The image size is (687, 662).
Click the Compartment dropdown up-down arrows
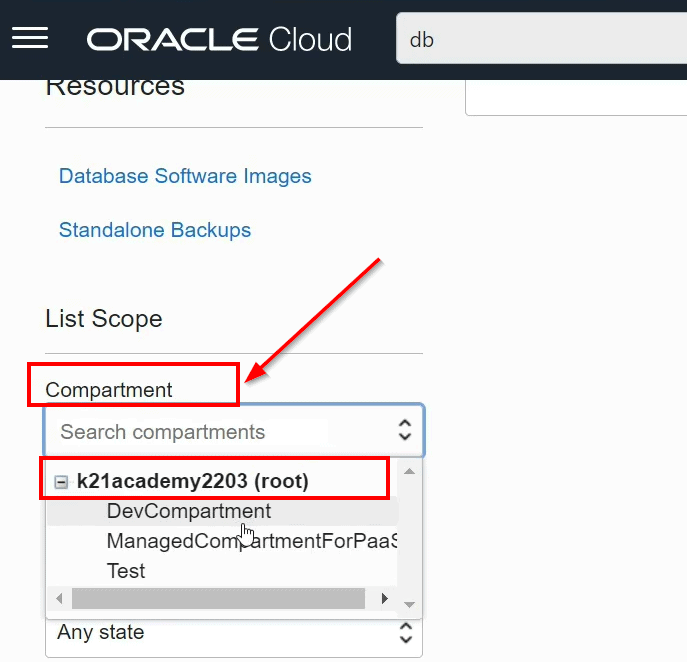[405, 431]
